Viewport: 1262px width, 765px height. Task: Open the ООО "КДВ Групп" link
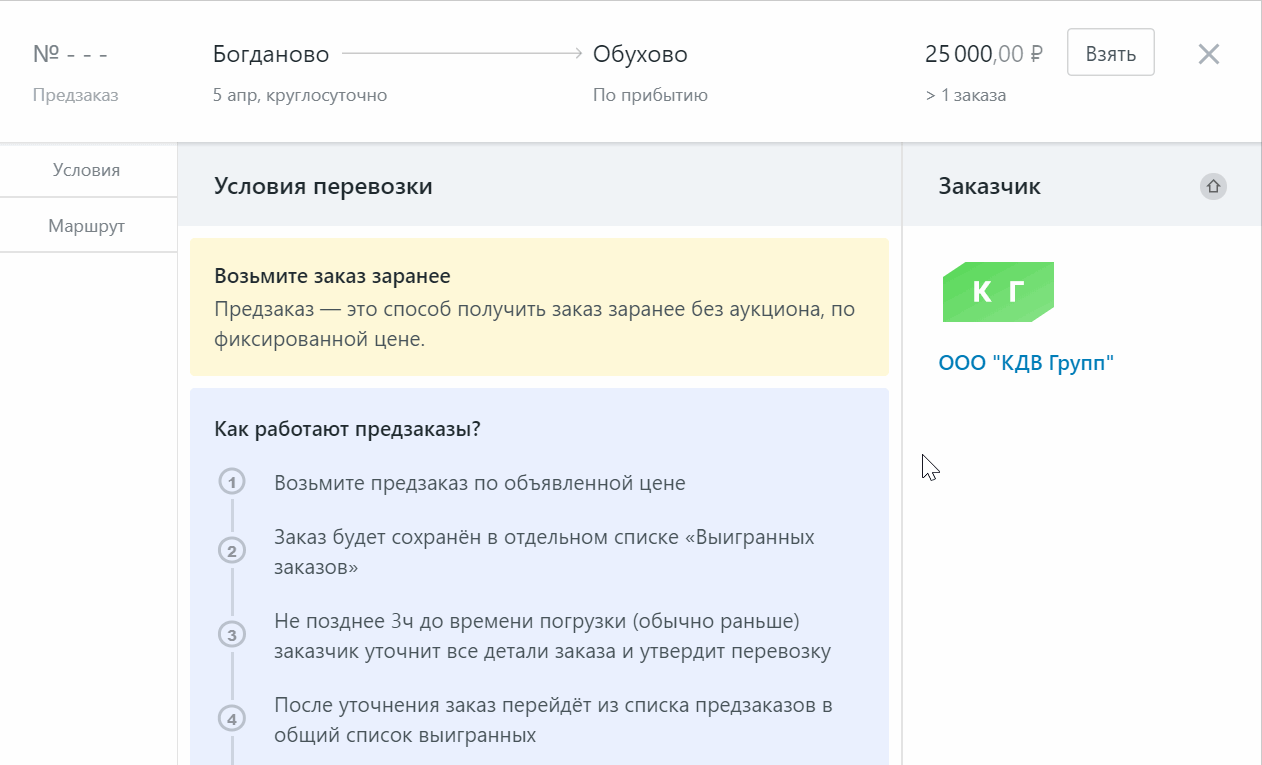coord(1026,363)
